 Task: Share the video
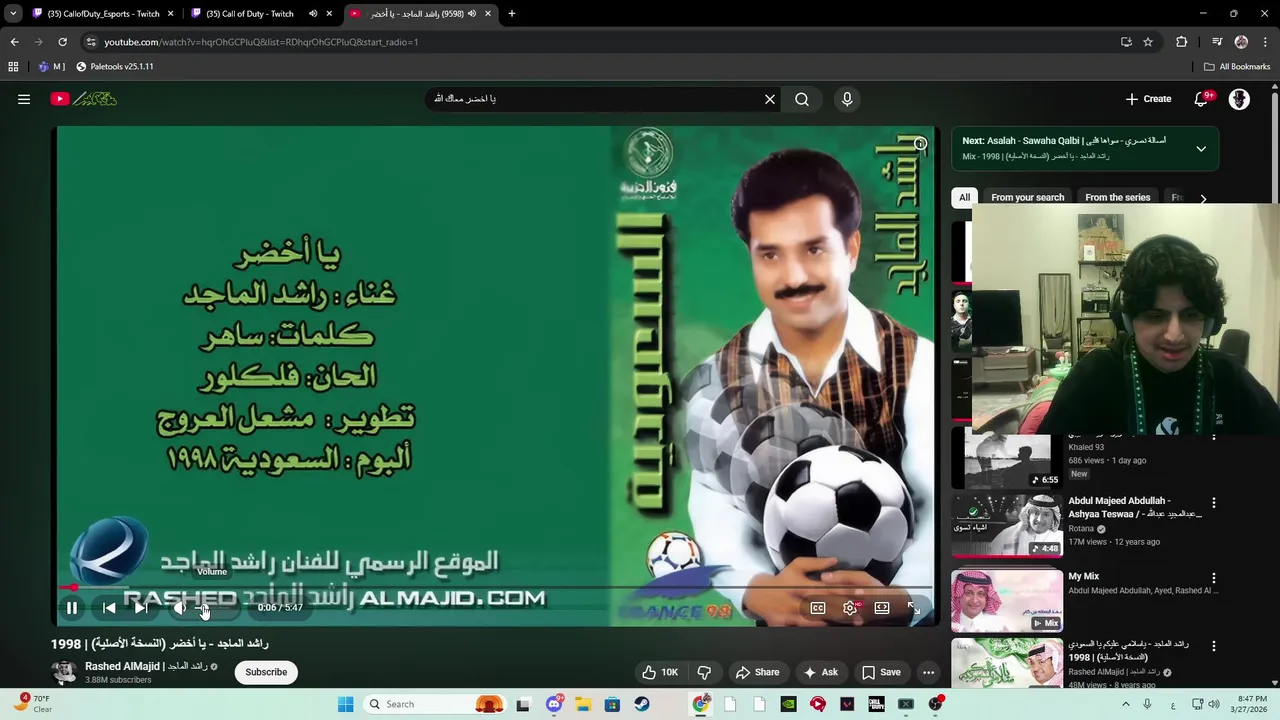[757, 672]
